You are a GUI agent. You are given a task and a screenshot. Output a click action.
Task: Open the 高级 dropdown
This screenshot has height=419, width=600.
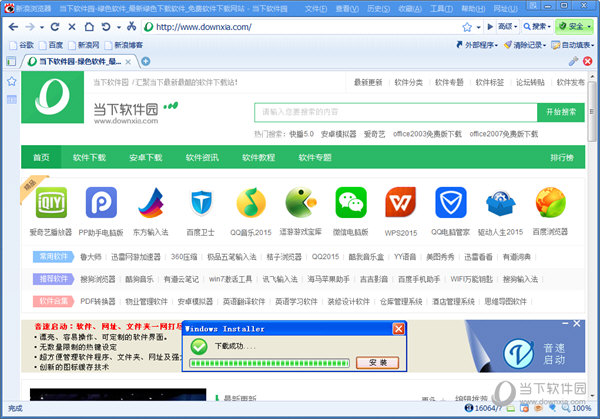pos(507,27)
